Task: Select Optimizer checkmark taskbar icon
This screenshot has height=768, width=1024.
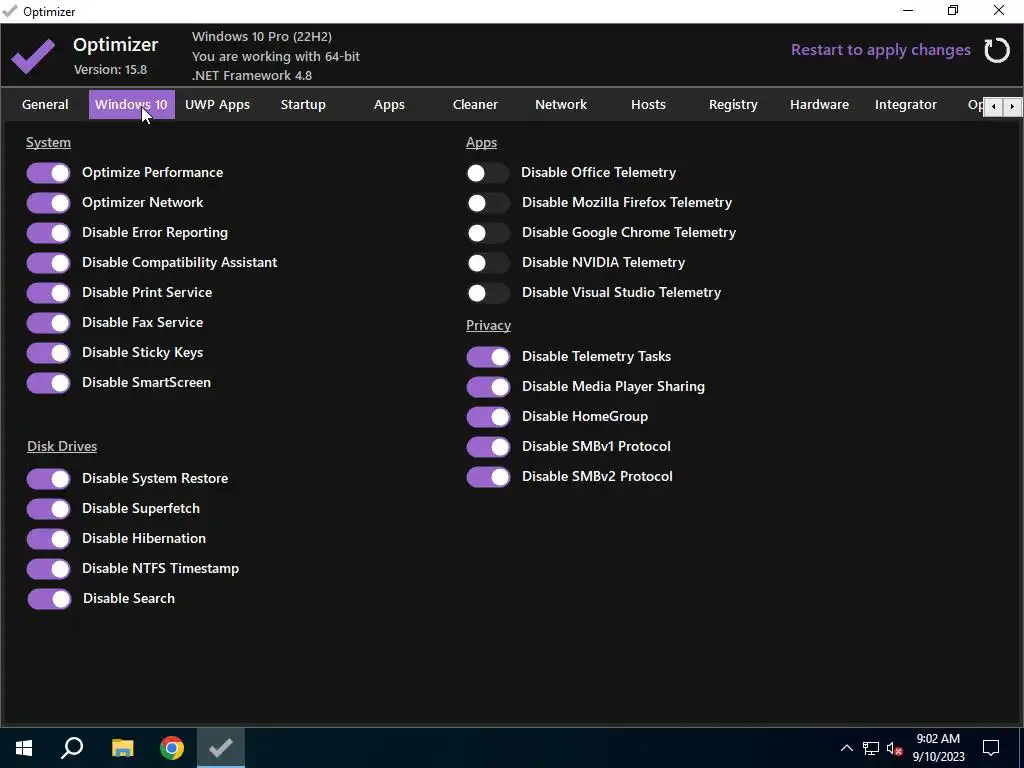Action: 221,748
